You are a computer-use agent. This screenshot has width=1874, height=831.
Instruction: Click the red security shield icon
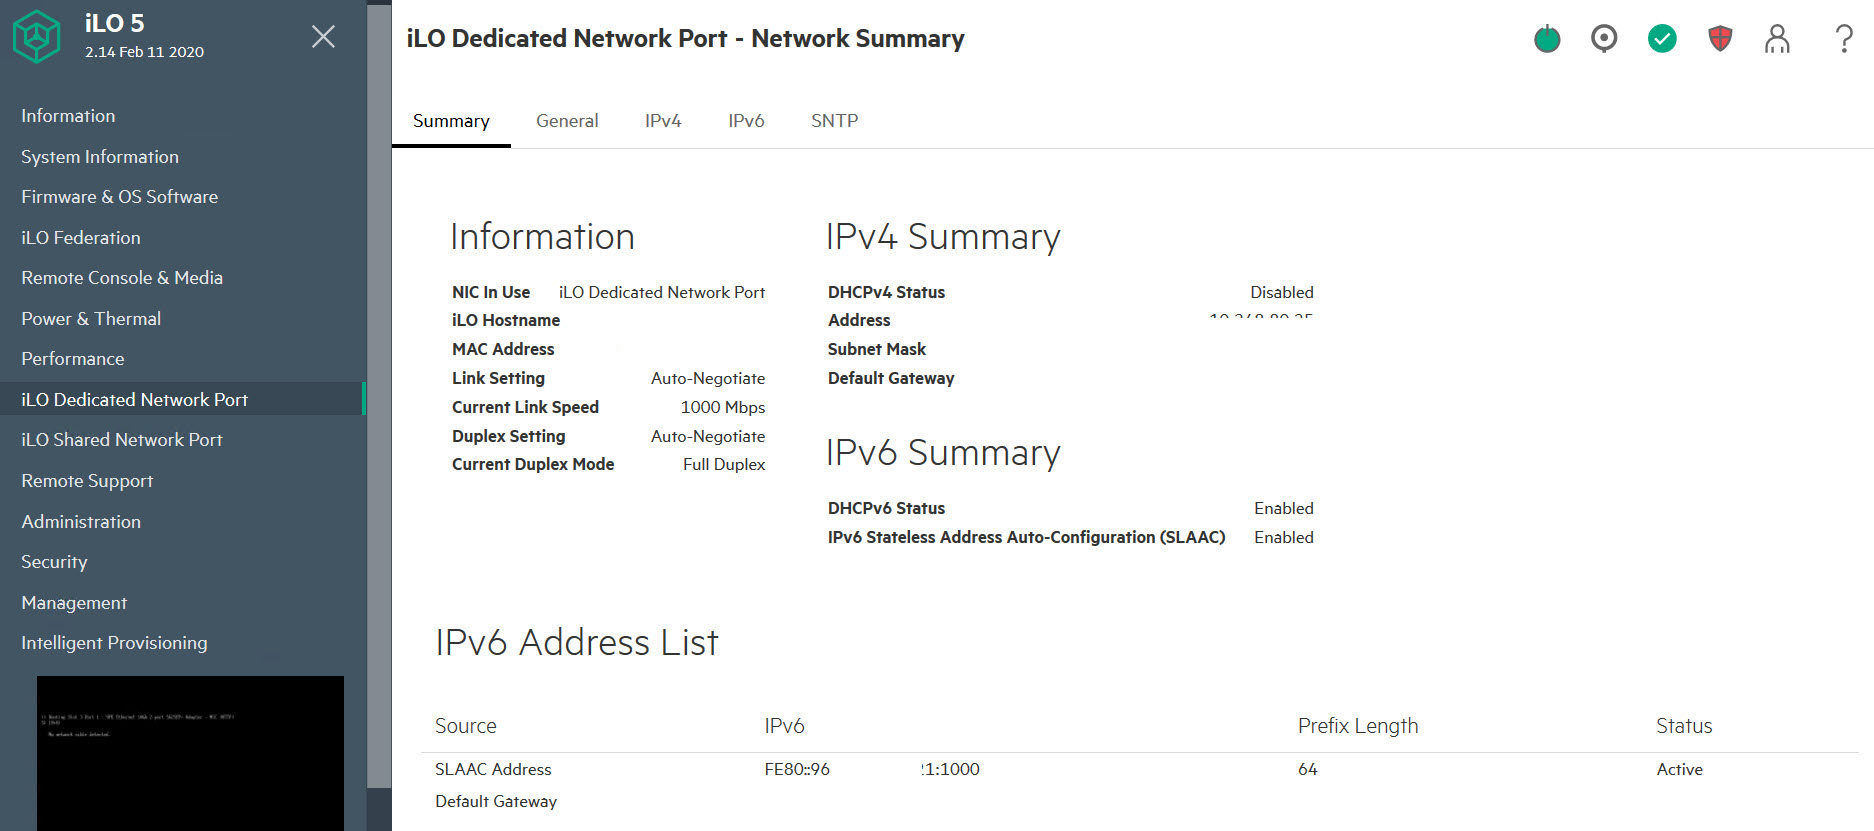tap(1720, 39)
